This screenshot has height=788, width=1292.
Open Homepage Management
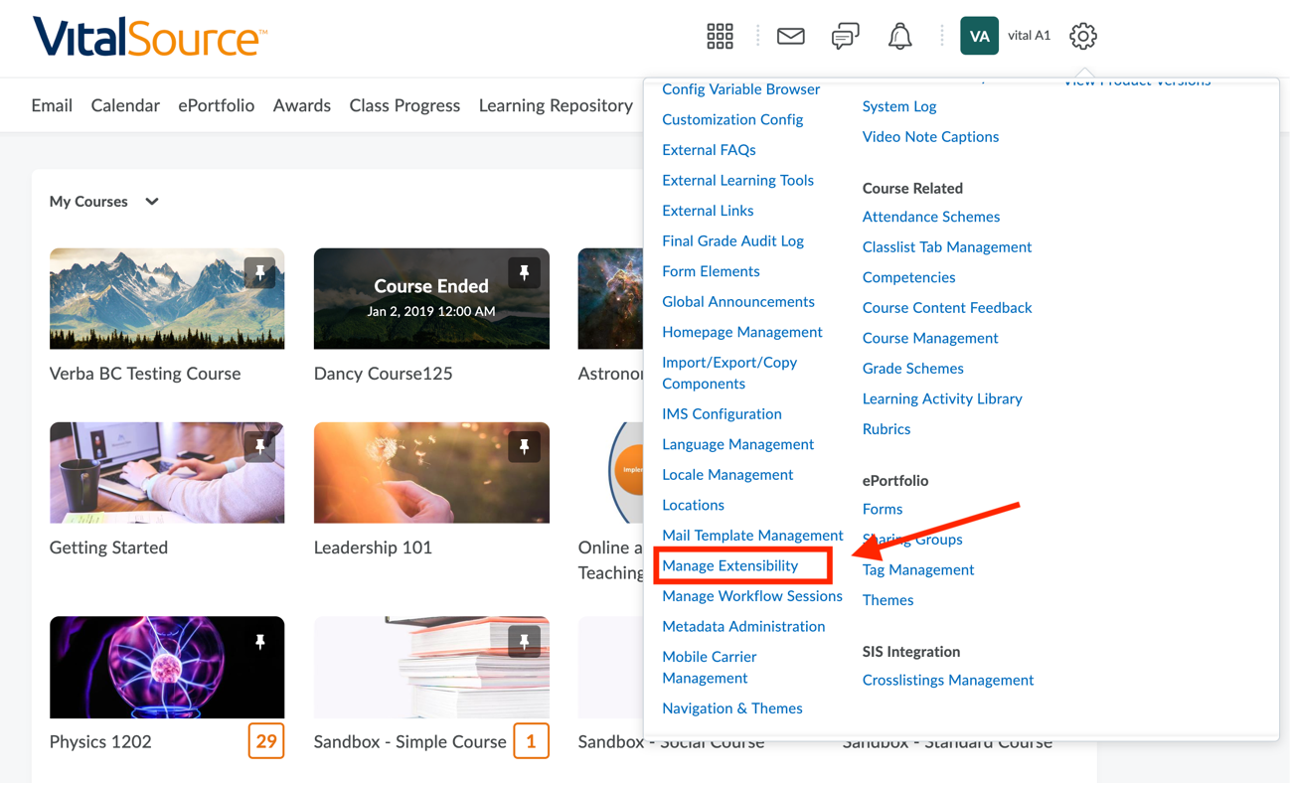coord(742,332)
